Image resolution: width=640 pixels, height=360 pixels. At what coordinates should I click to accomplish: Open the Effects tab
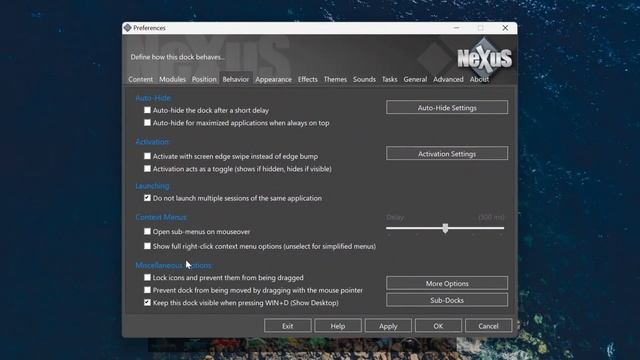click(x=307, y=79)
